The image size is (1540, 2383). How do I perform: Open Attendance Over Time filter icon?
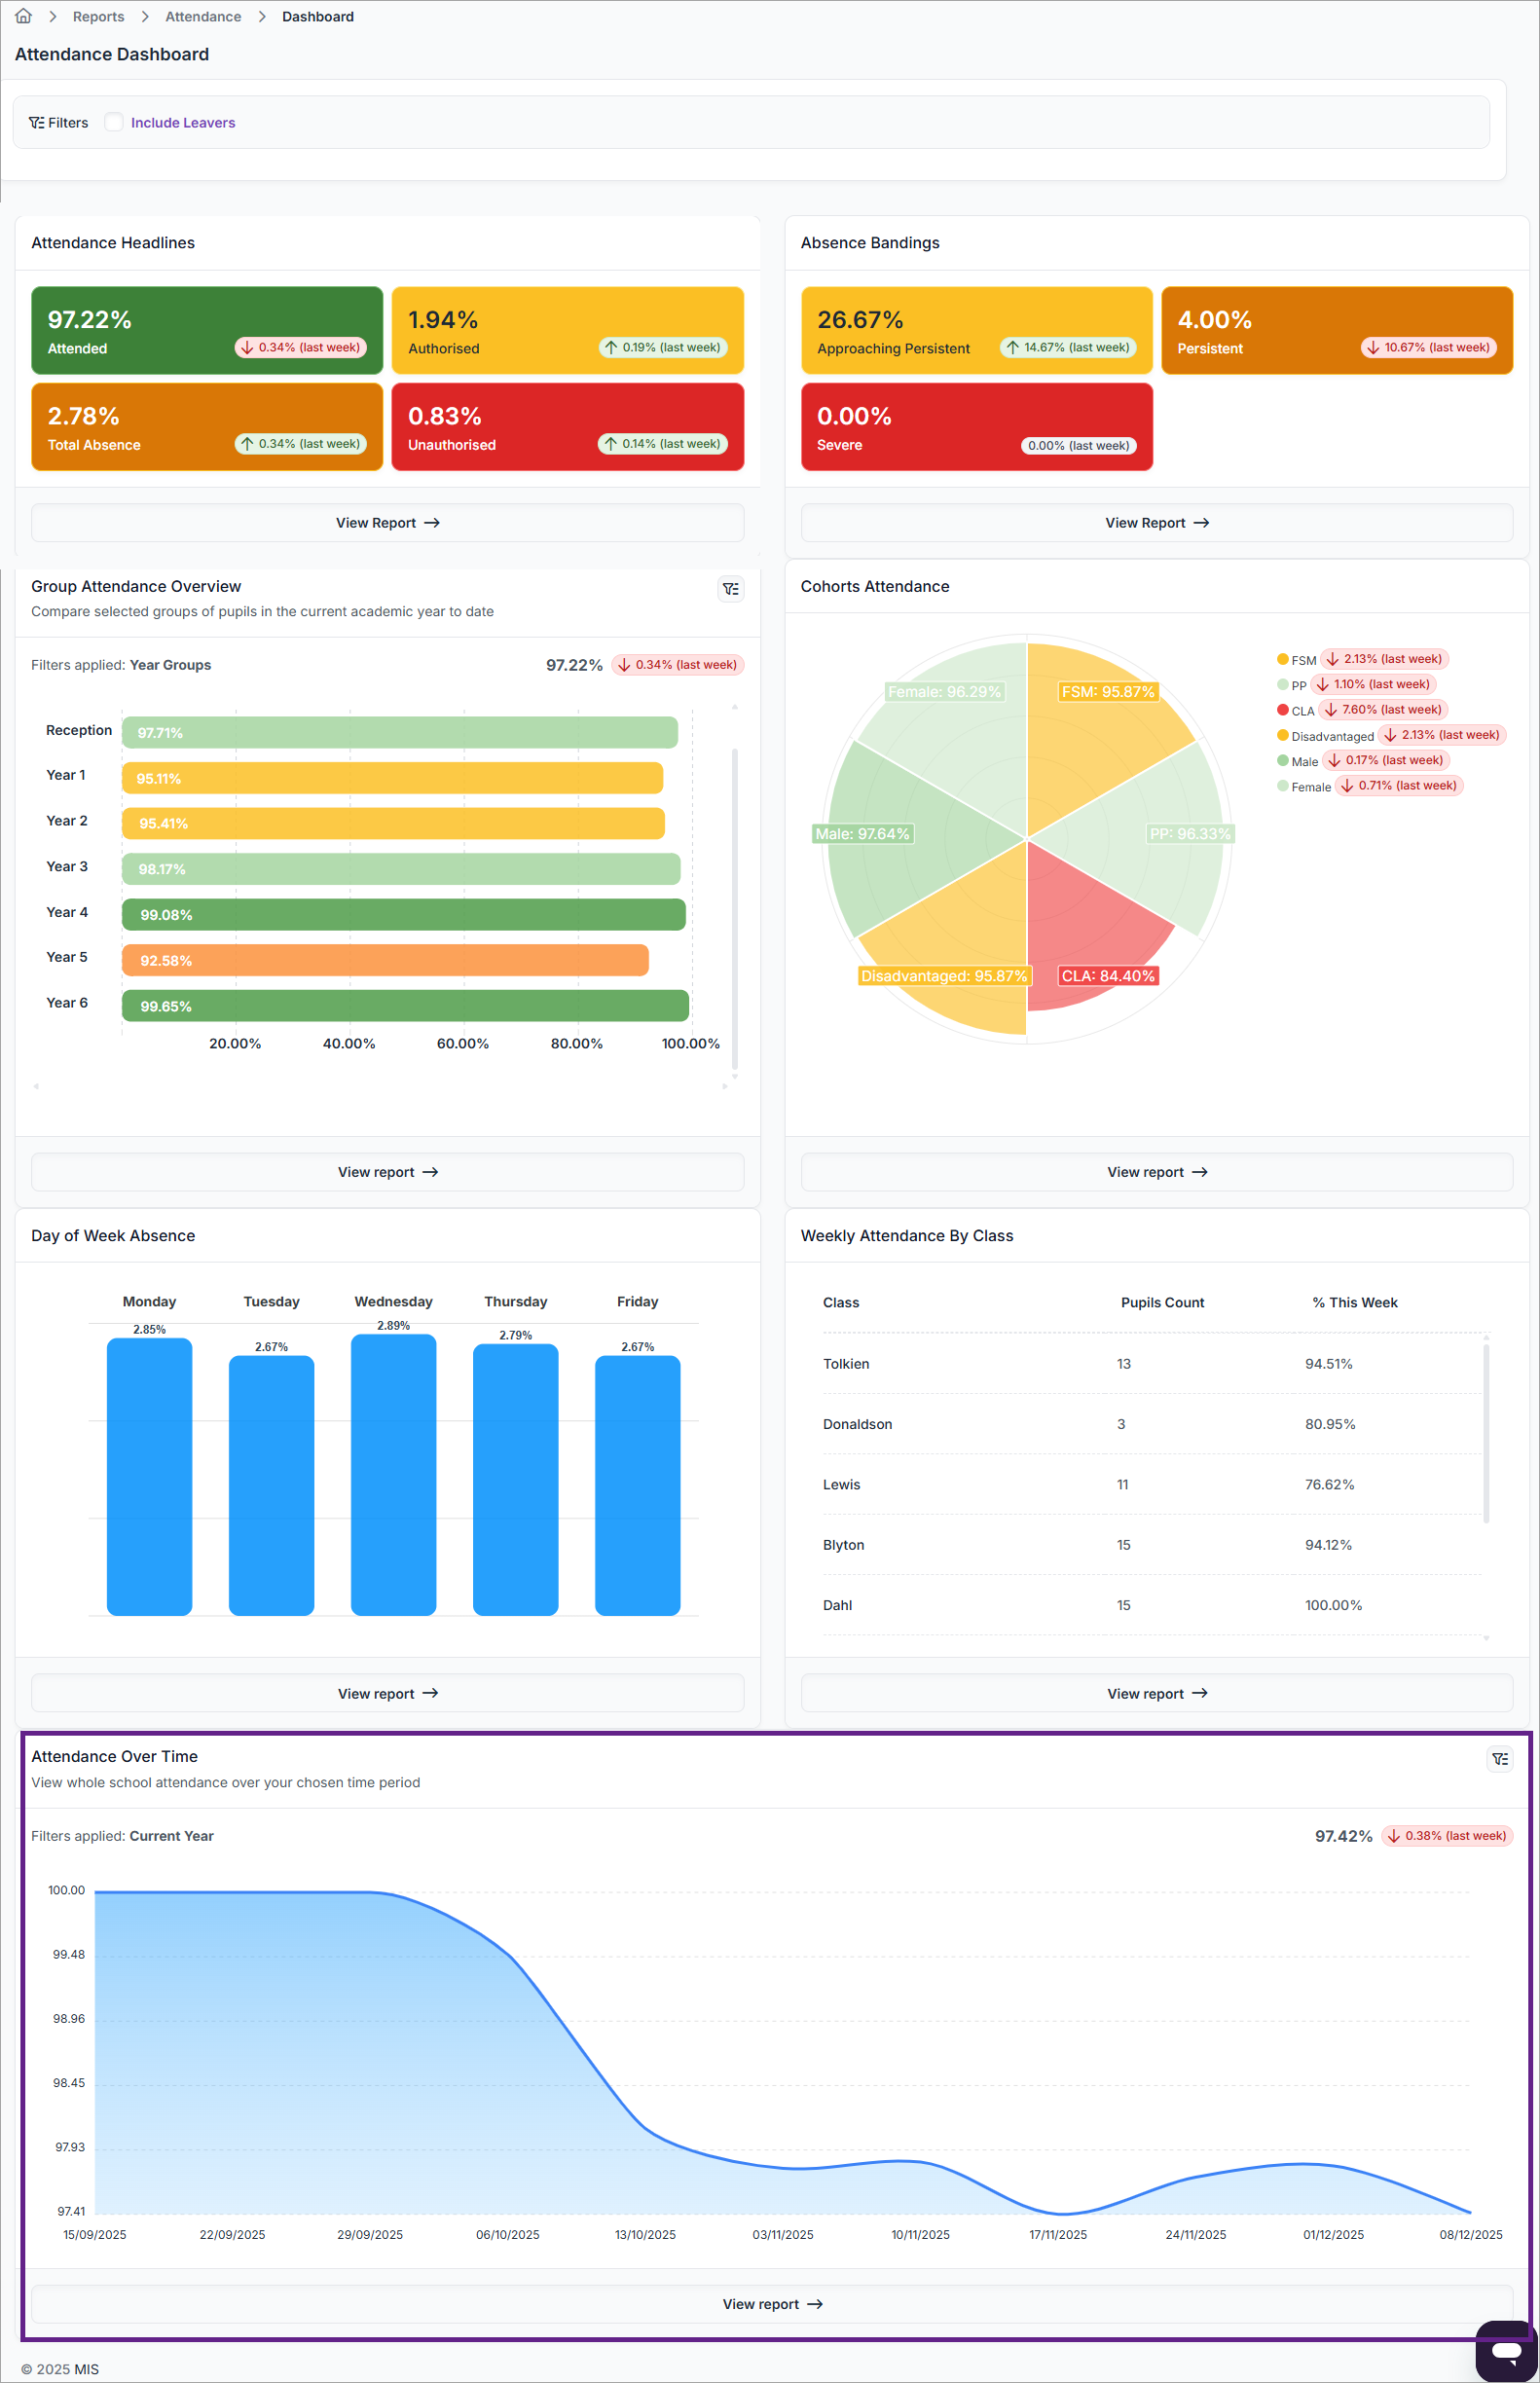coord(1500,1759)
